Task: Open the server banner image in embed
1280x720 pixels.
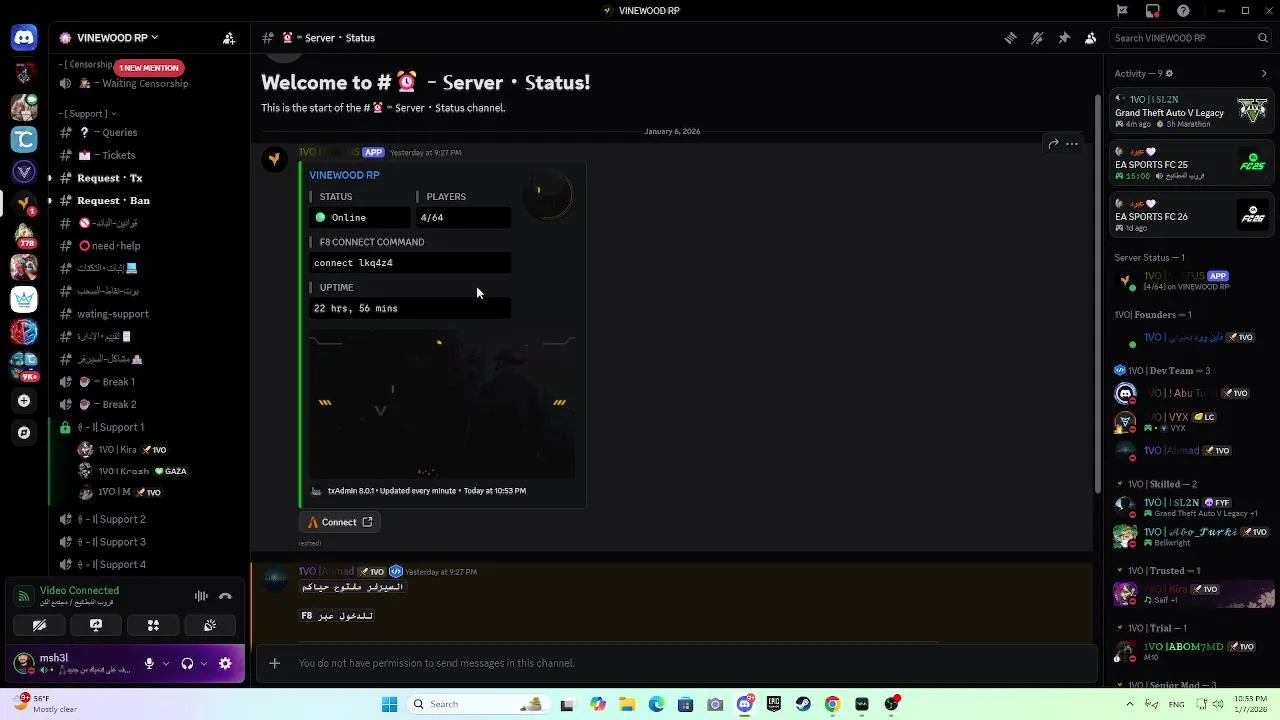Action: point(442,406)
